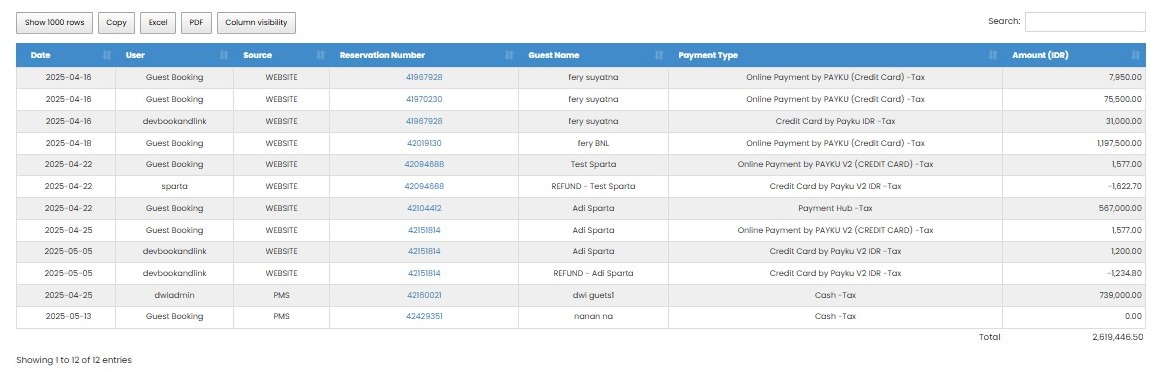Click the Guest Name column sort icon

click(x=659, y=55)
